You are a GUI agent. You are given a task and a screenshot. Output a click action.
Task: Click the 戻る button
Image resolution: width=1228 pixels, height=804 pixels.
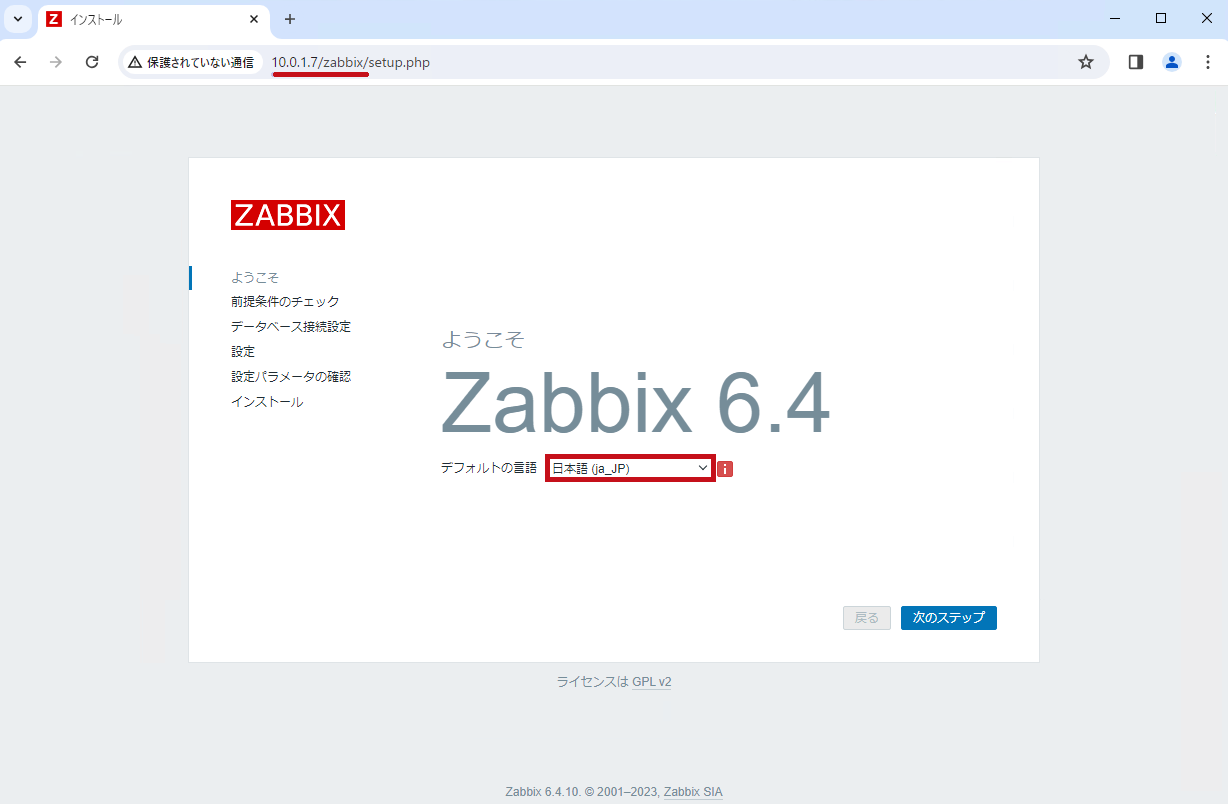[x=867, y=618]
